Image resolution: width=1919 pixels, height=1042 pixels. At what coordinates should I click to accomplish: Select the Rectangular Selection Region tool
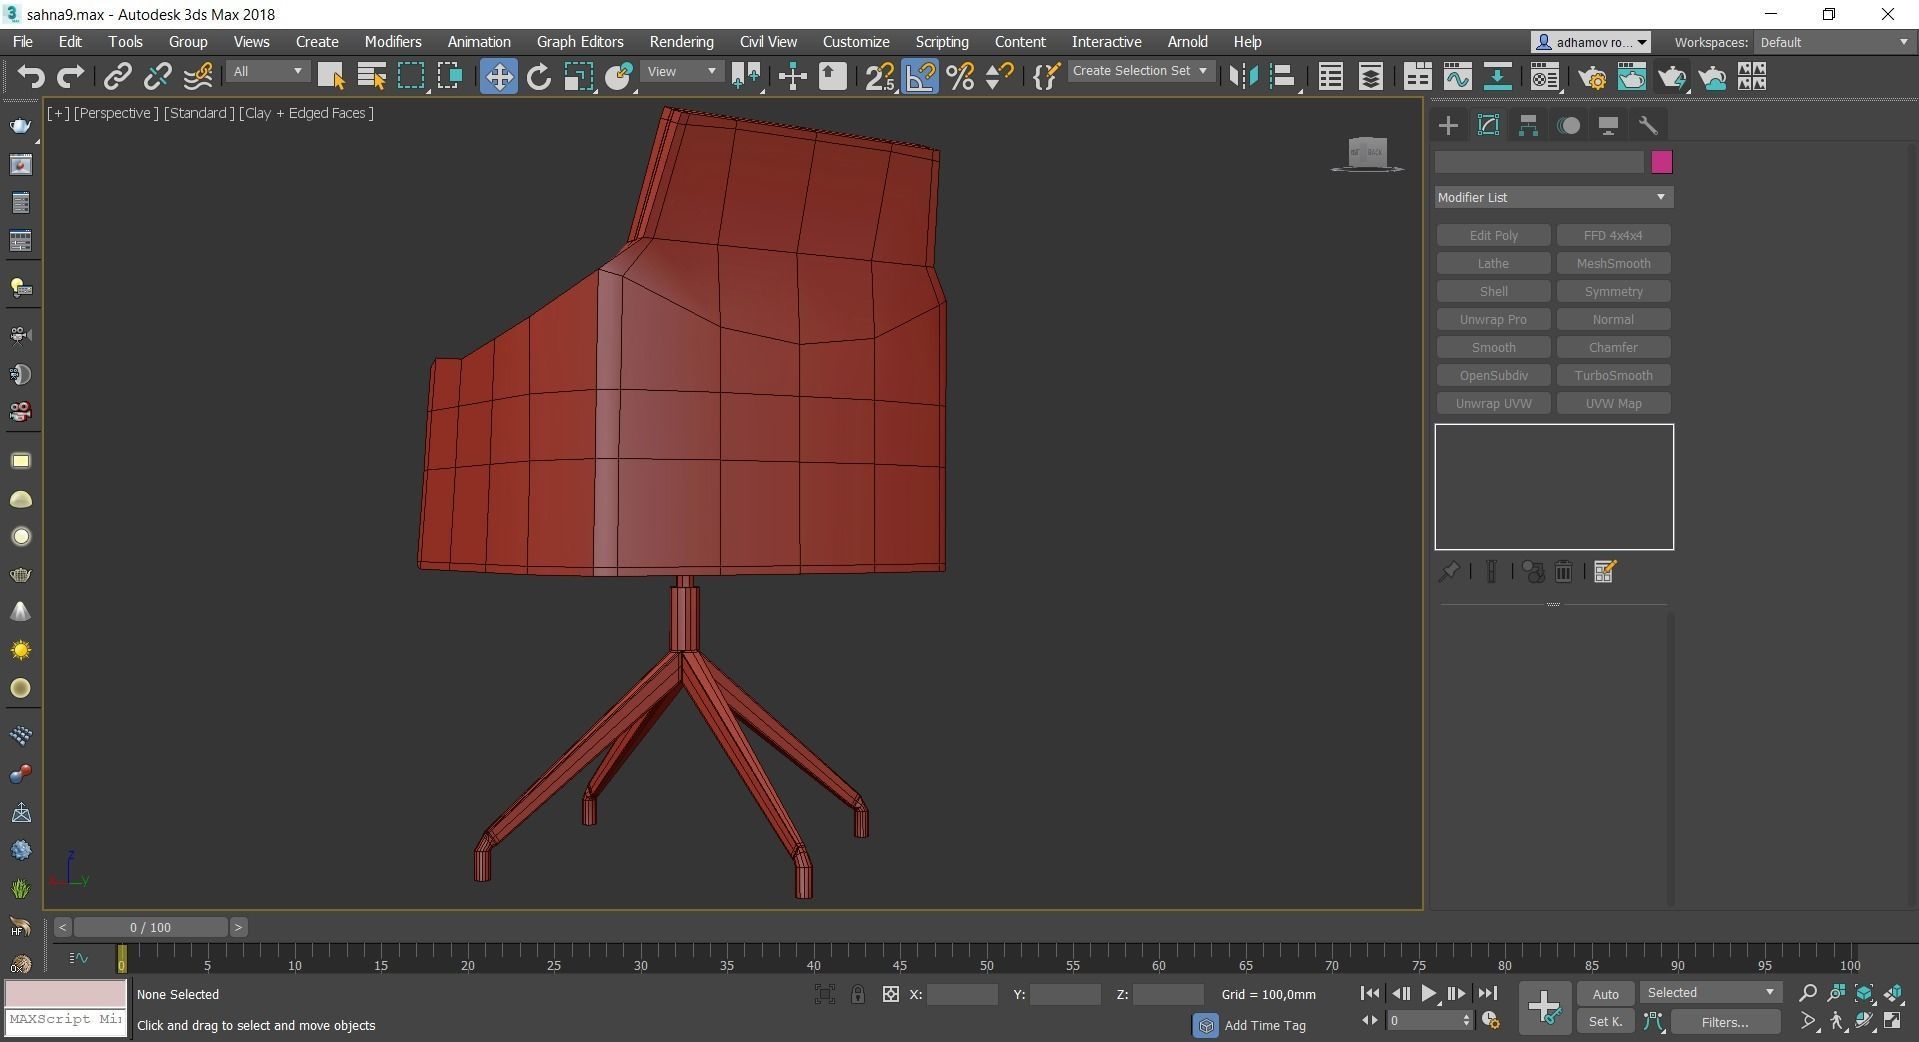pyautogui.click(x=412, y=77)
